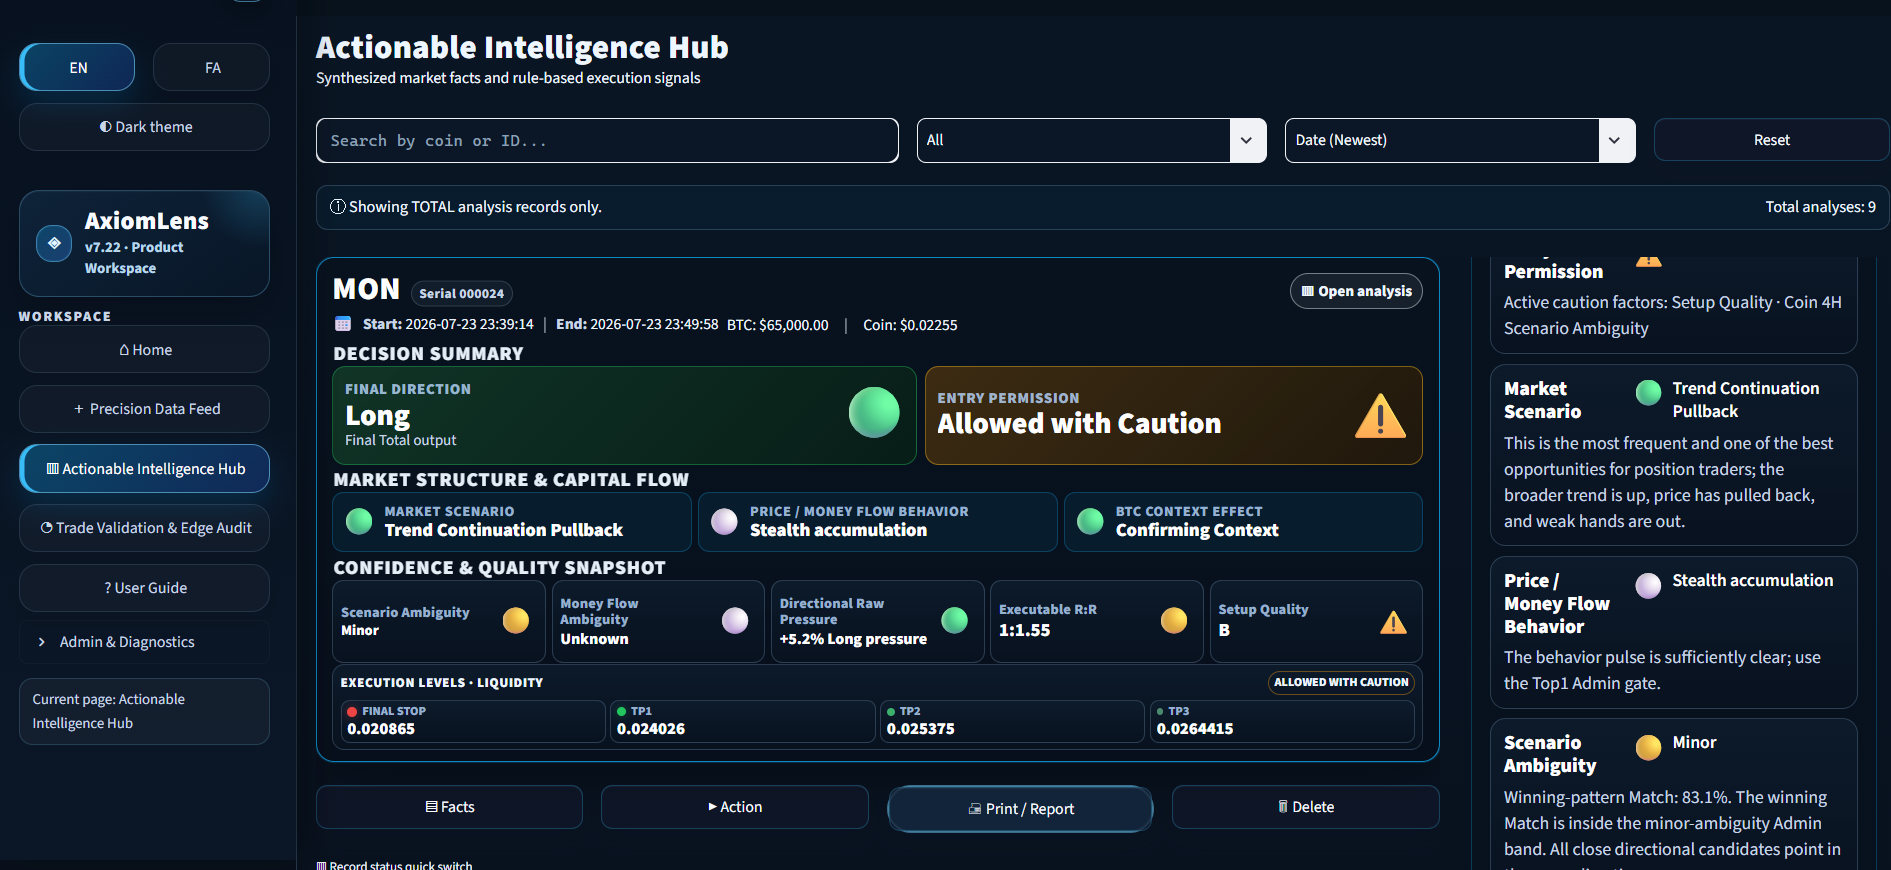Click the TP3 value 0.0264415

pyautogui.click(x=1195, y=729)
